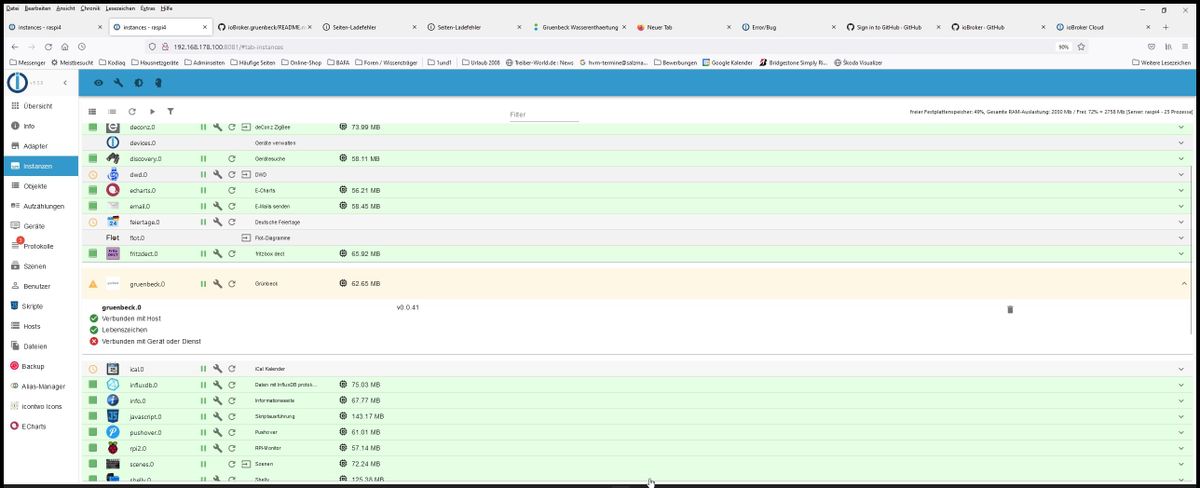Switch the light/dark theme icon in header
This screenshot has height=488, width=1200.
point(138,83)
